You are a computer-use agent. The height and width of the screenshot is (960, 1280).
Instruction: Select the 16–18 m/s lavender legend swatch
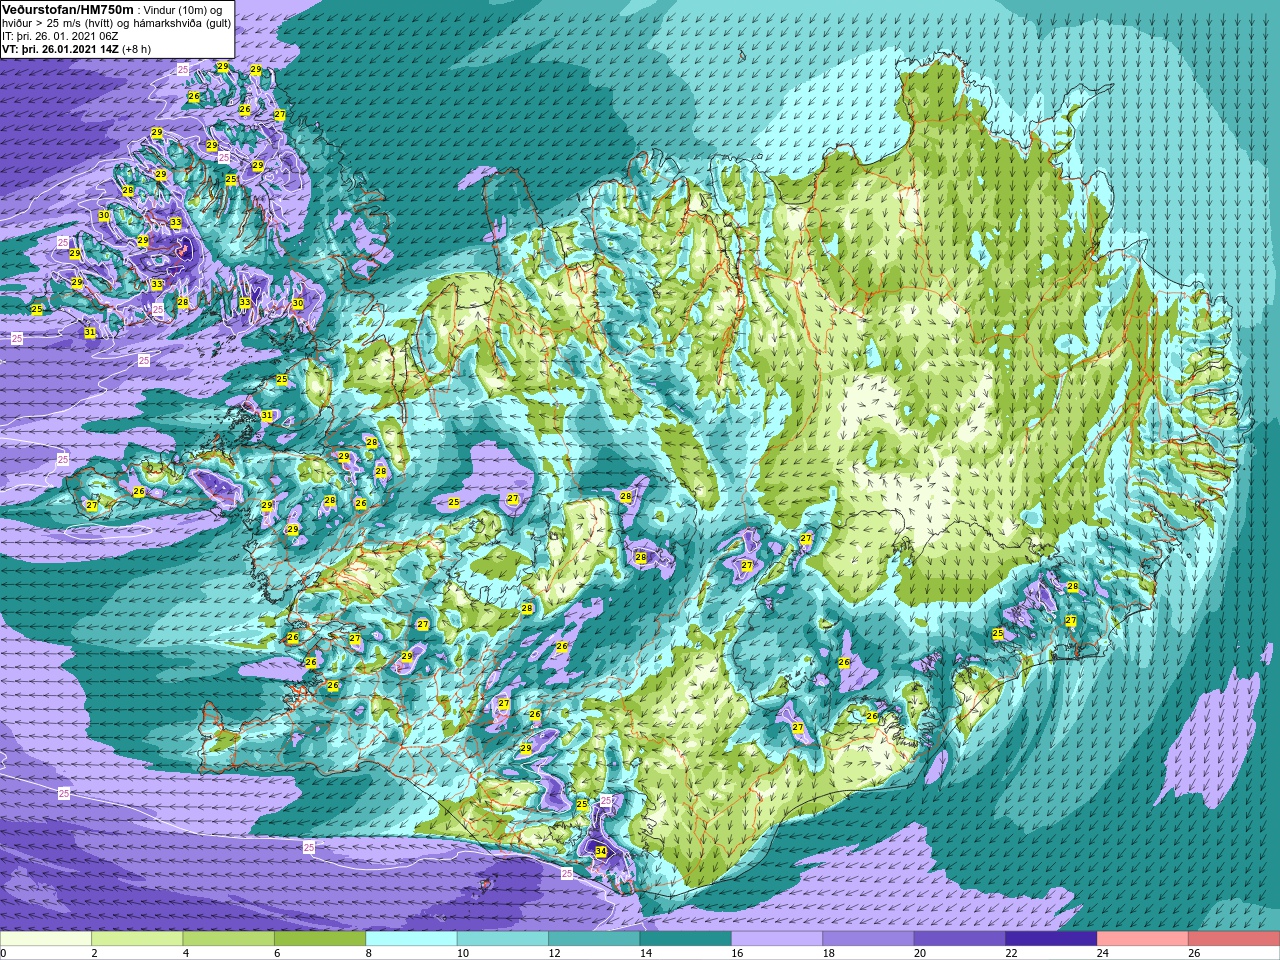777,939
